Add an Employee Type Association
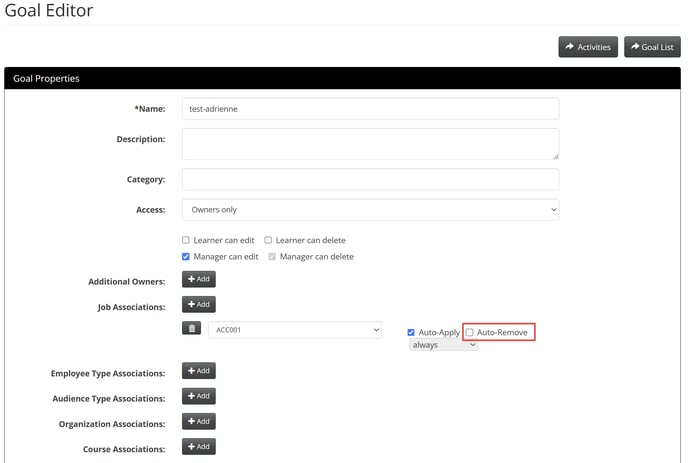 coord(199,371)
